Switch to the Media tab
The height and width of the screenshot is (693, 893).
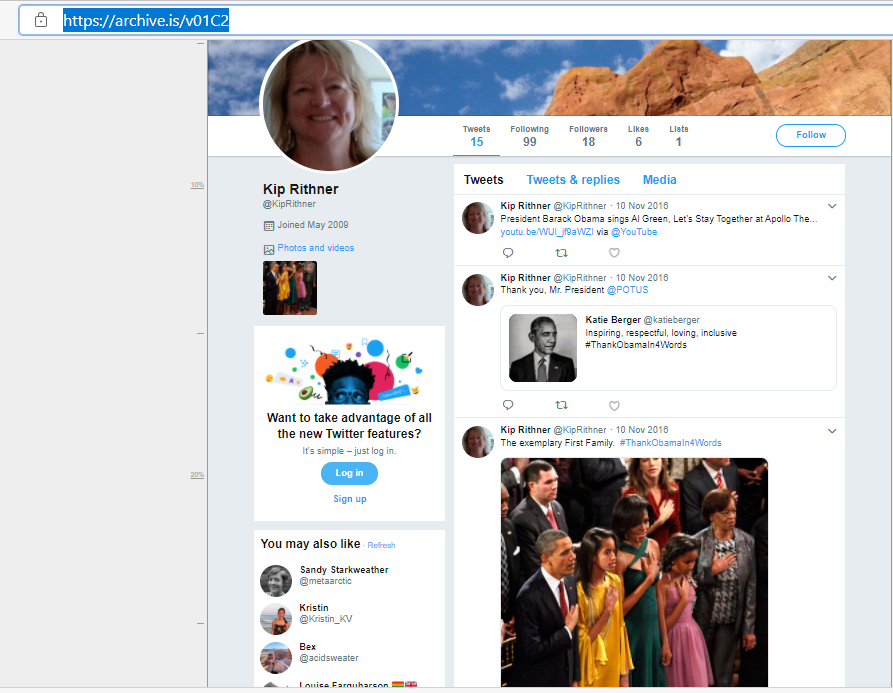point(659,180)
